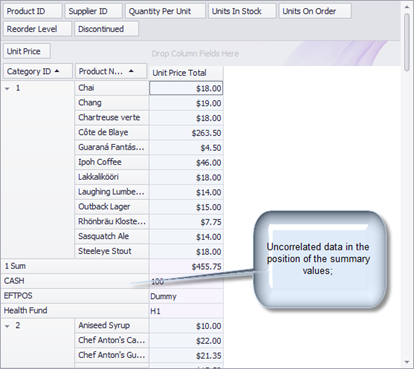This screenshot has width=414, height=369.
Task: Select the Guaraná Fantástica row
Action: coord(112,147)
